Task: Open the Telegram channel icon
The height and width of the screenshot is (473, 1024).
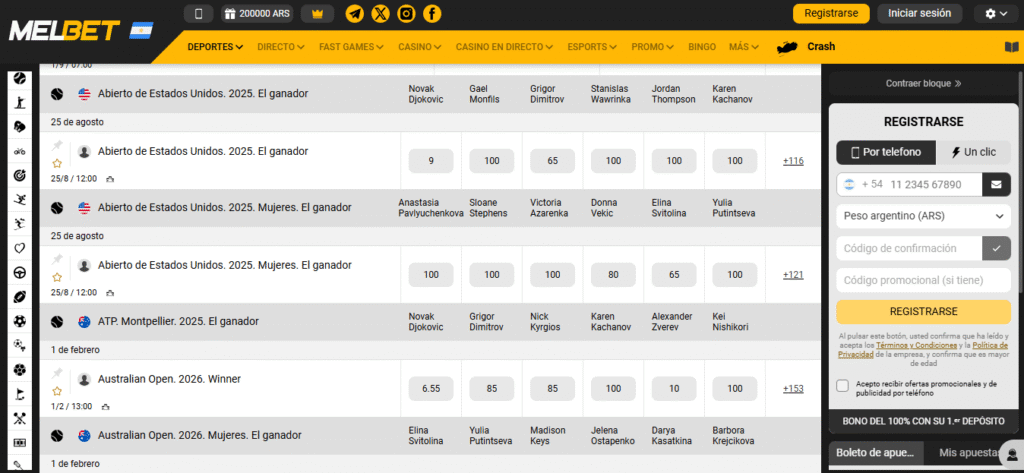Action: tap(355, 13)
